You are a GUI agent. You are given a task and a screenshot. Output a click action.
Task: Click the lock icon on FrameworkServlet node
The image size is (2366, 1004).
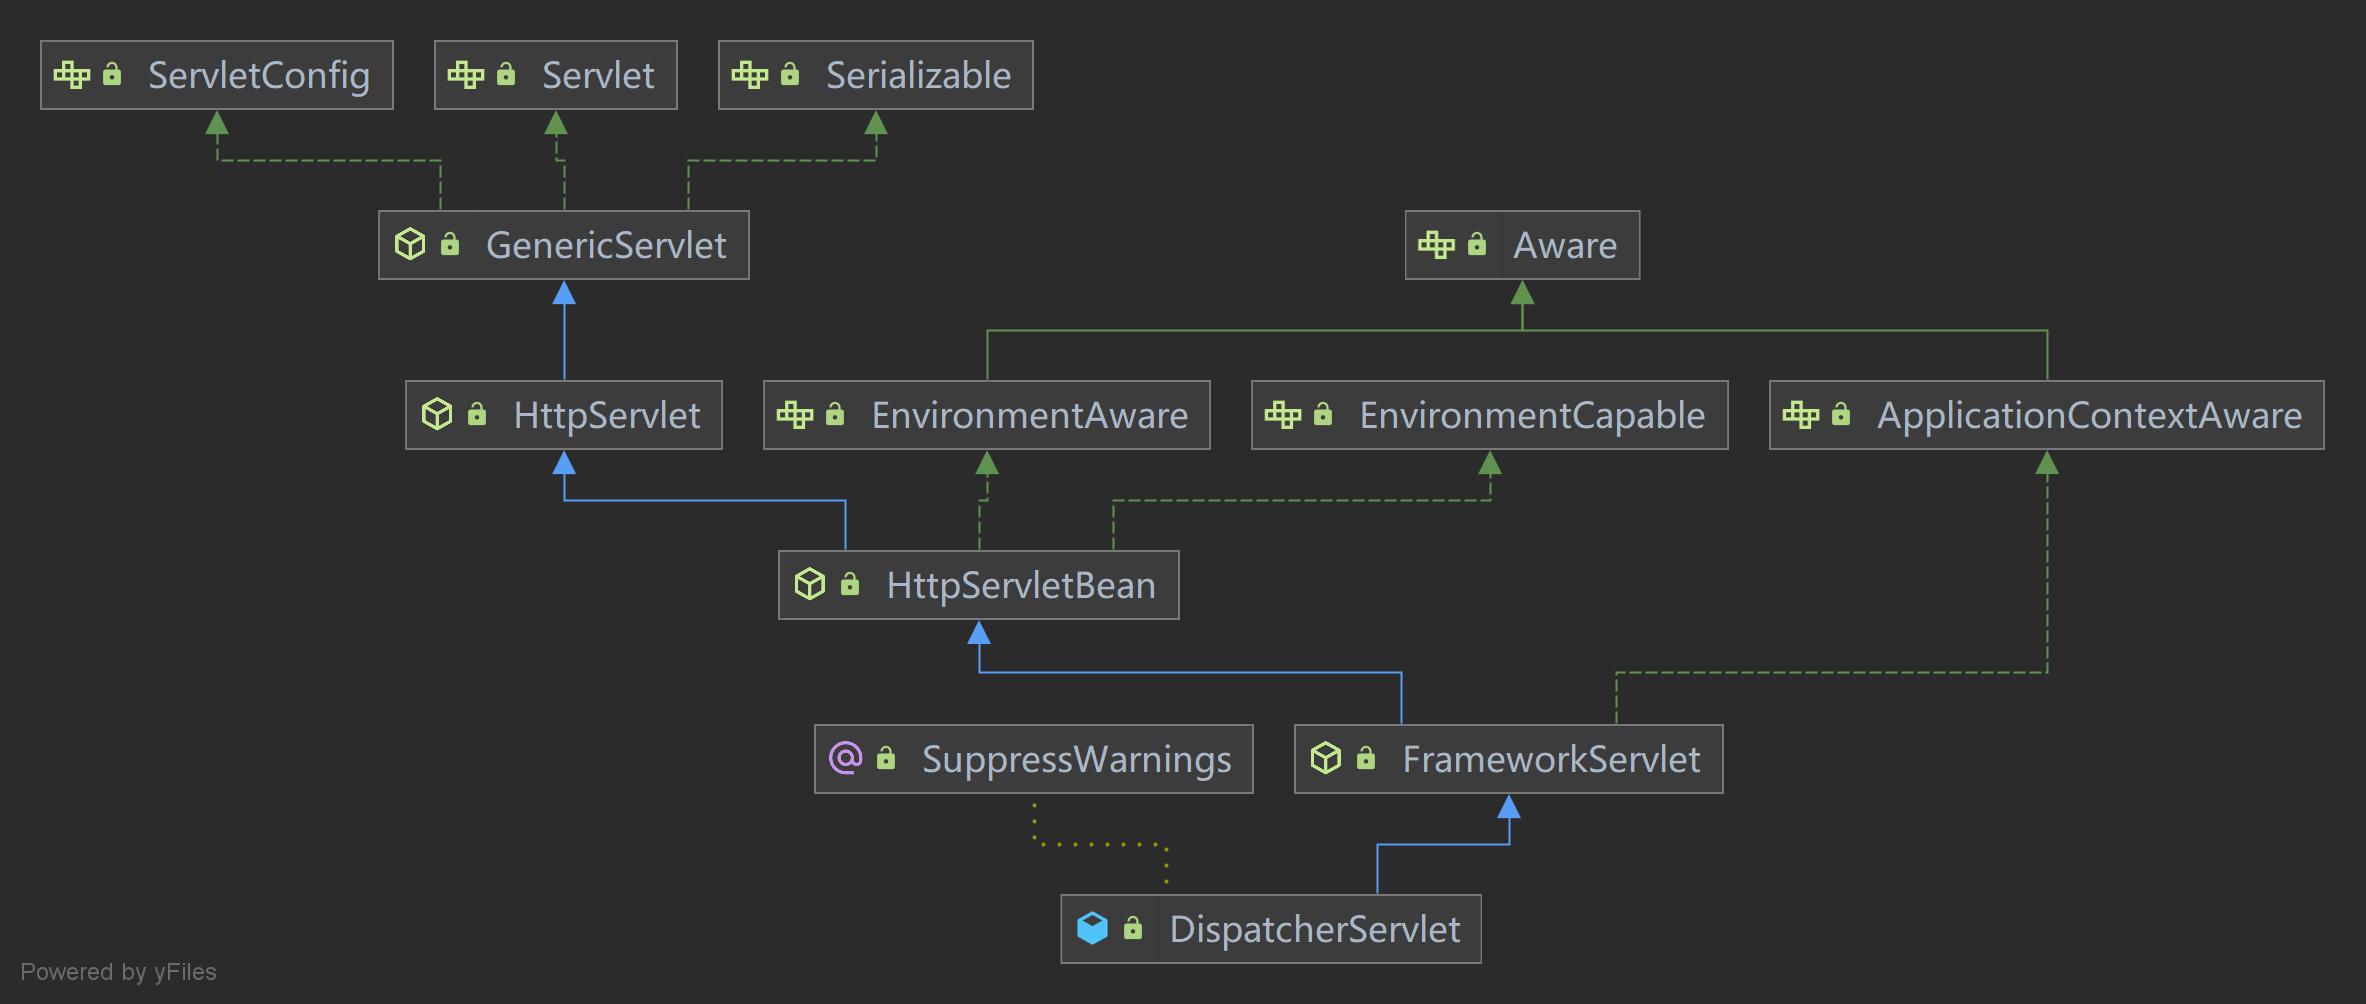coord(1366,759)
